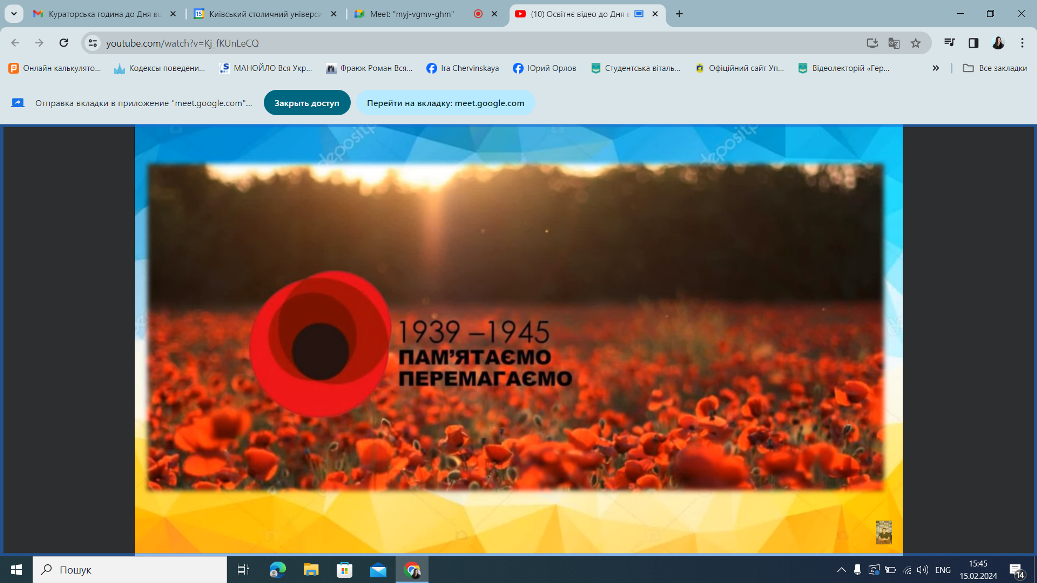
Task: Open the МАНОЙЛО Вся Укр bookmark
Action: 265,68
